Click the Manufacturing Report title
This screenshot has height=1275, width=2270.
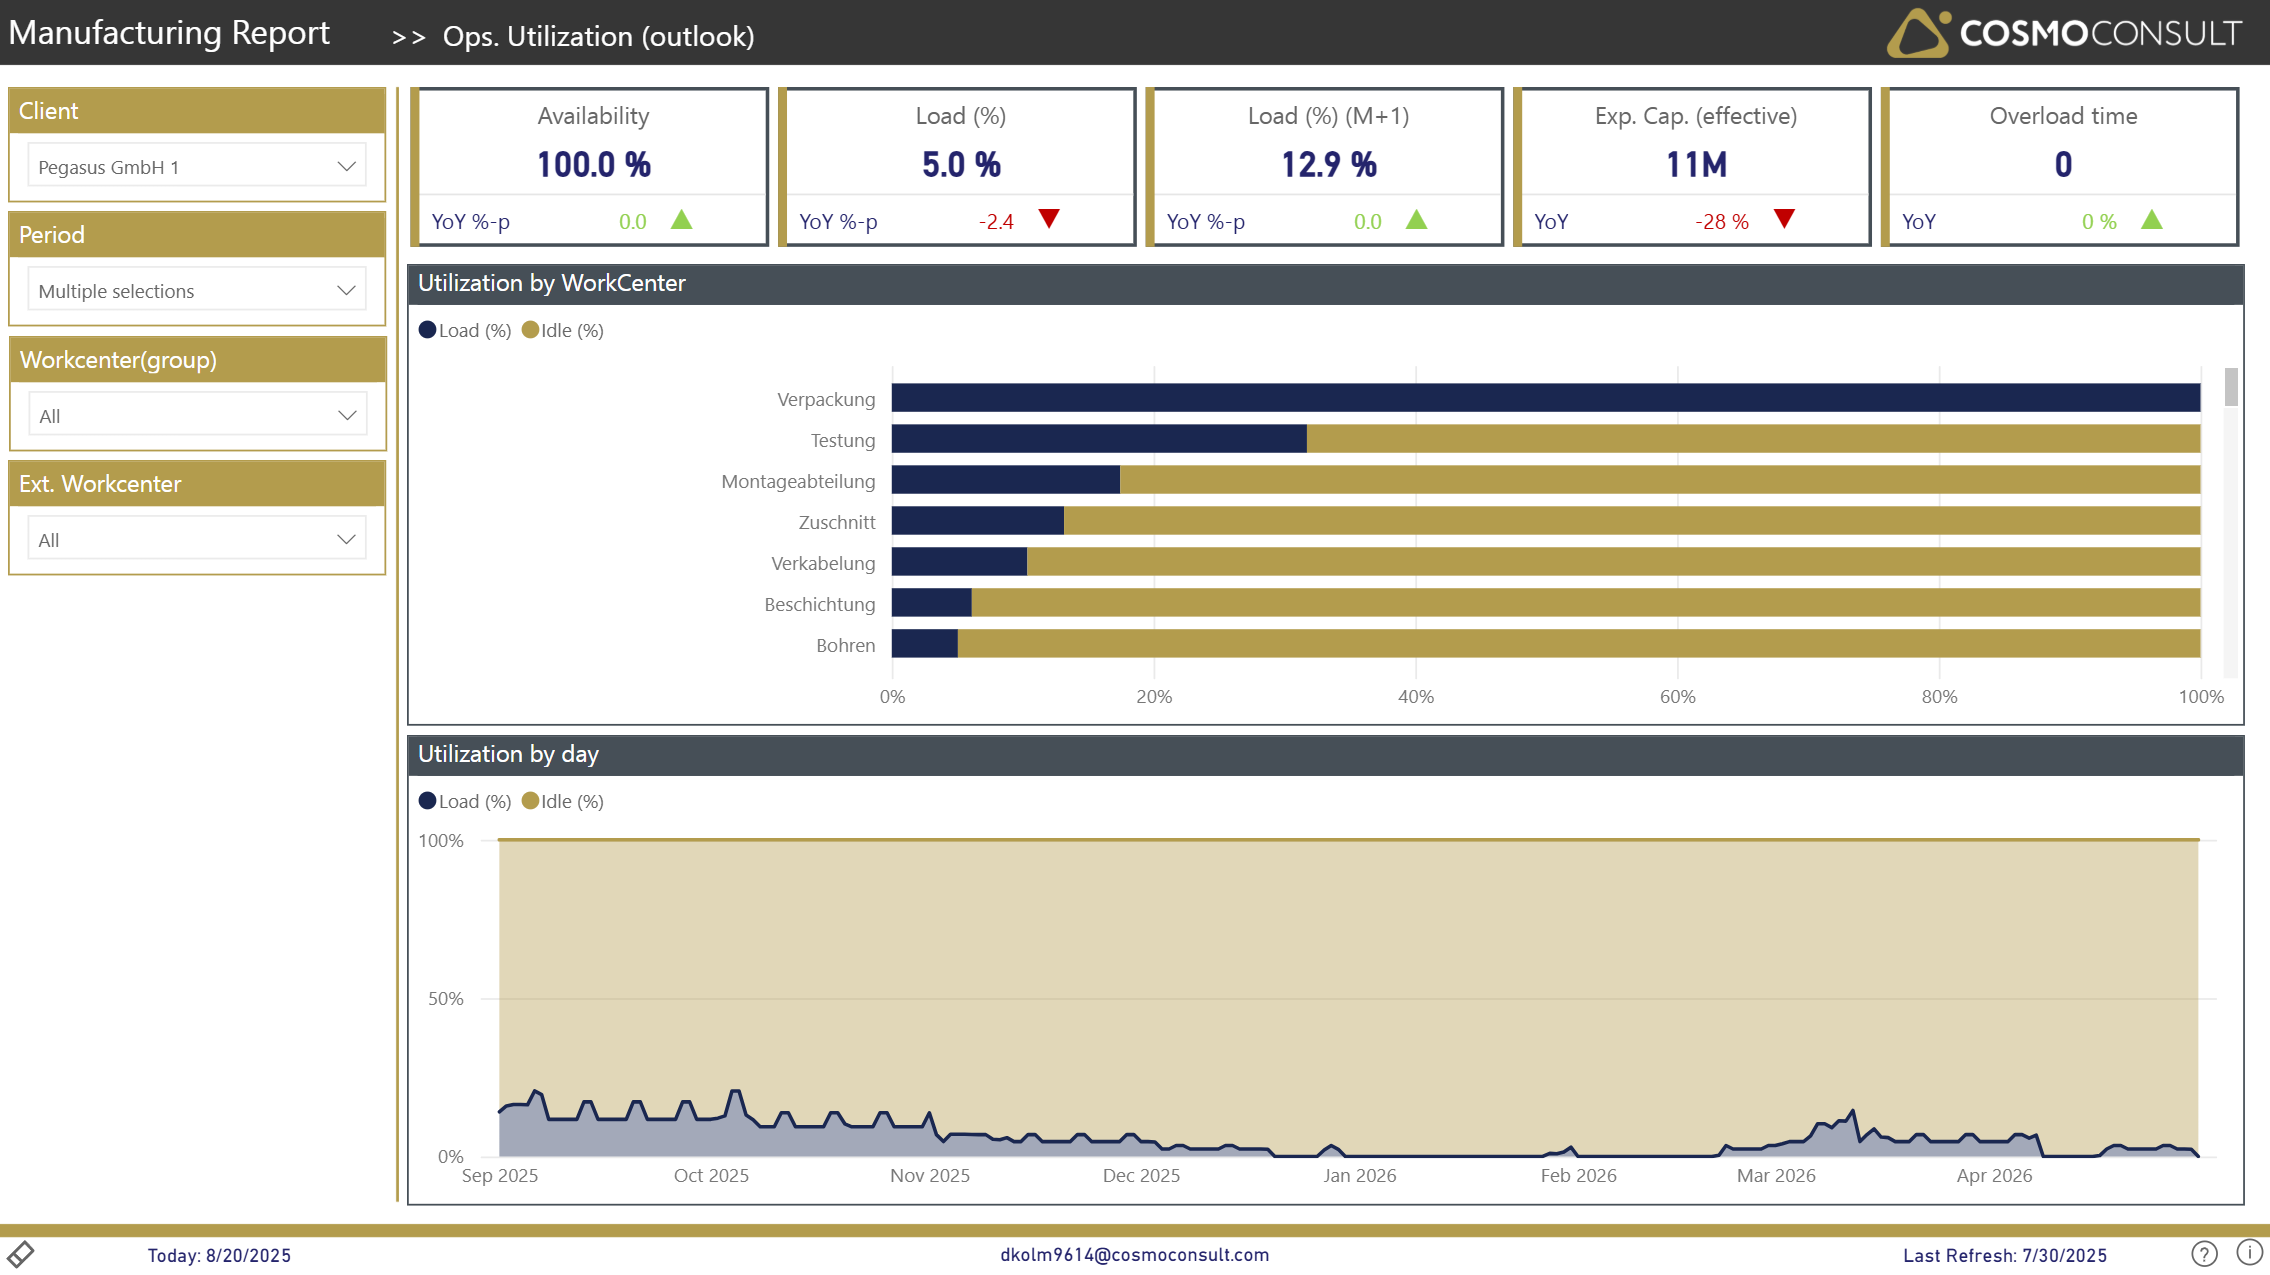pyautogui.click(x=169, y=33)
